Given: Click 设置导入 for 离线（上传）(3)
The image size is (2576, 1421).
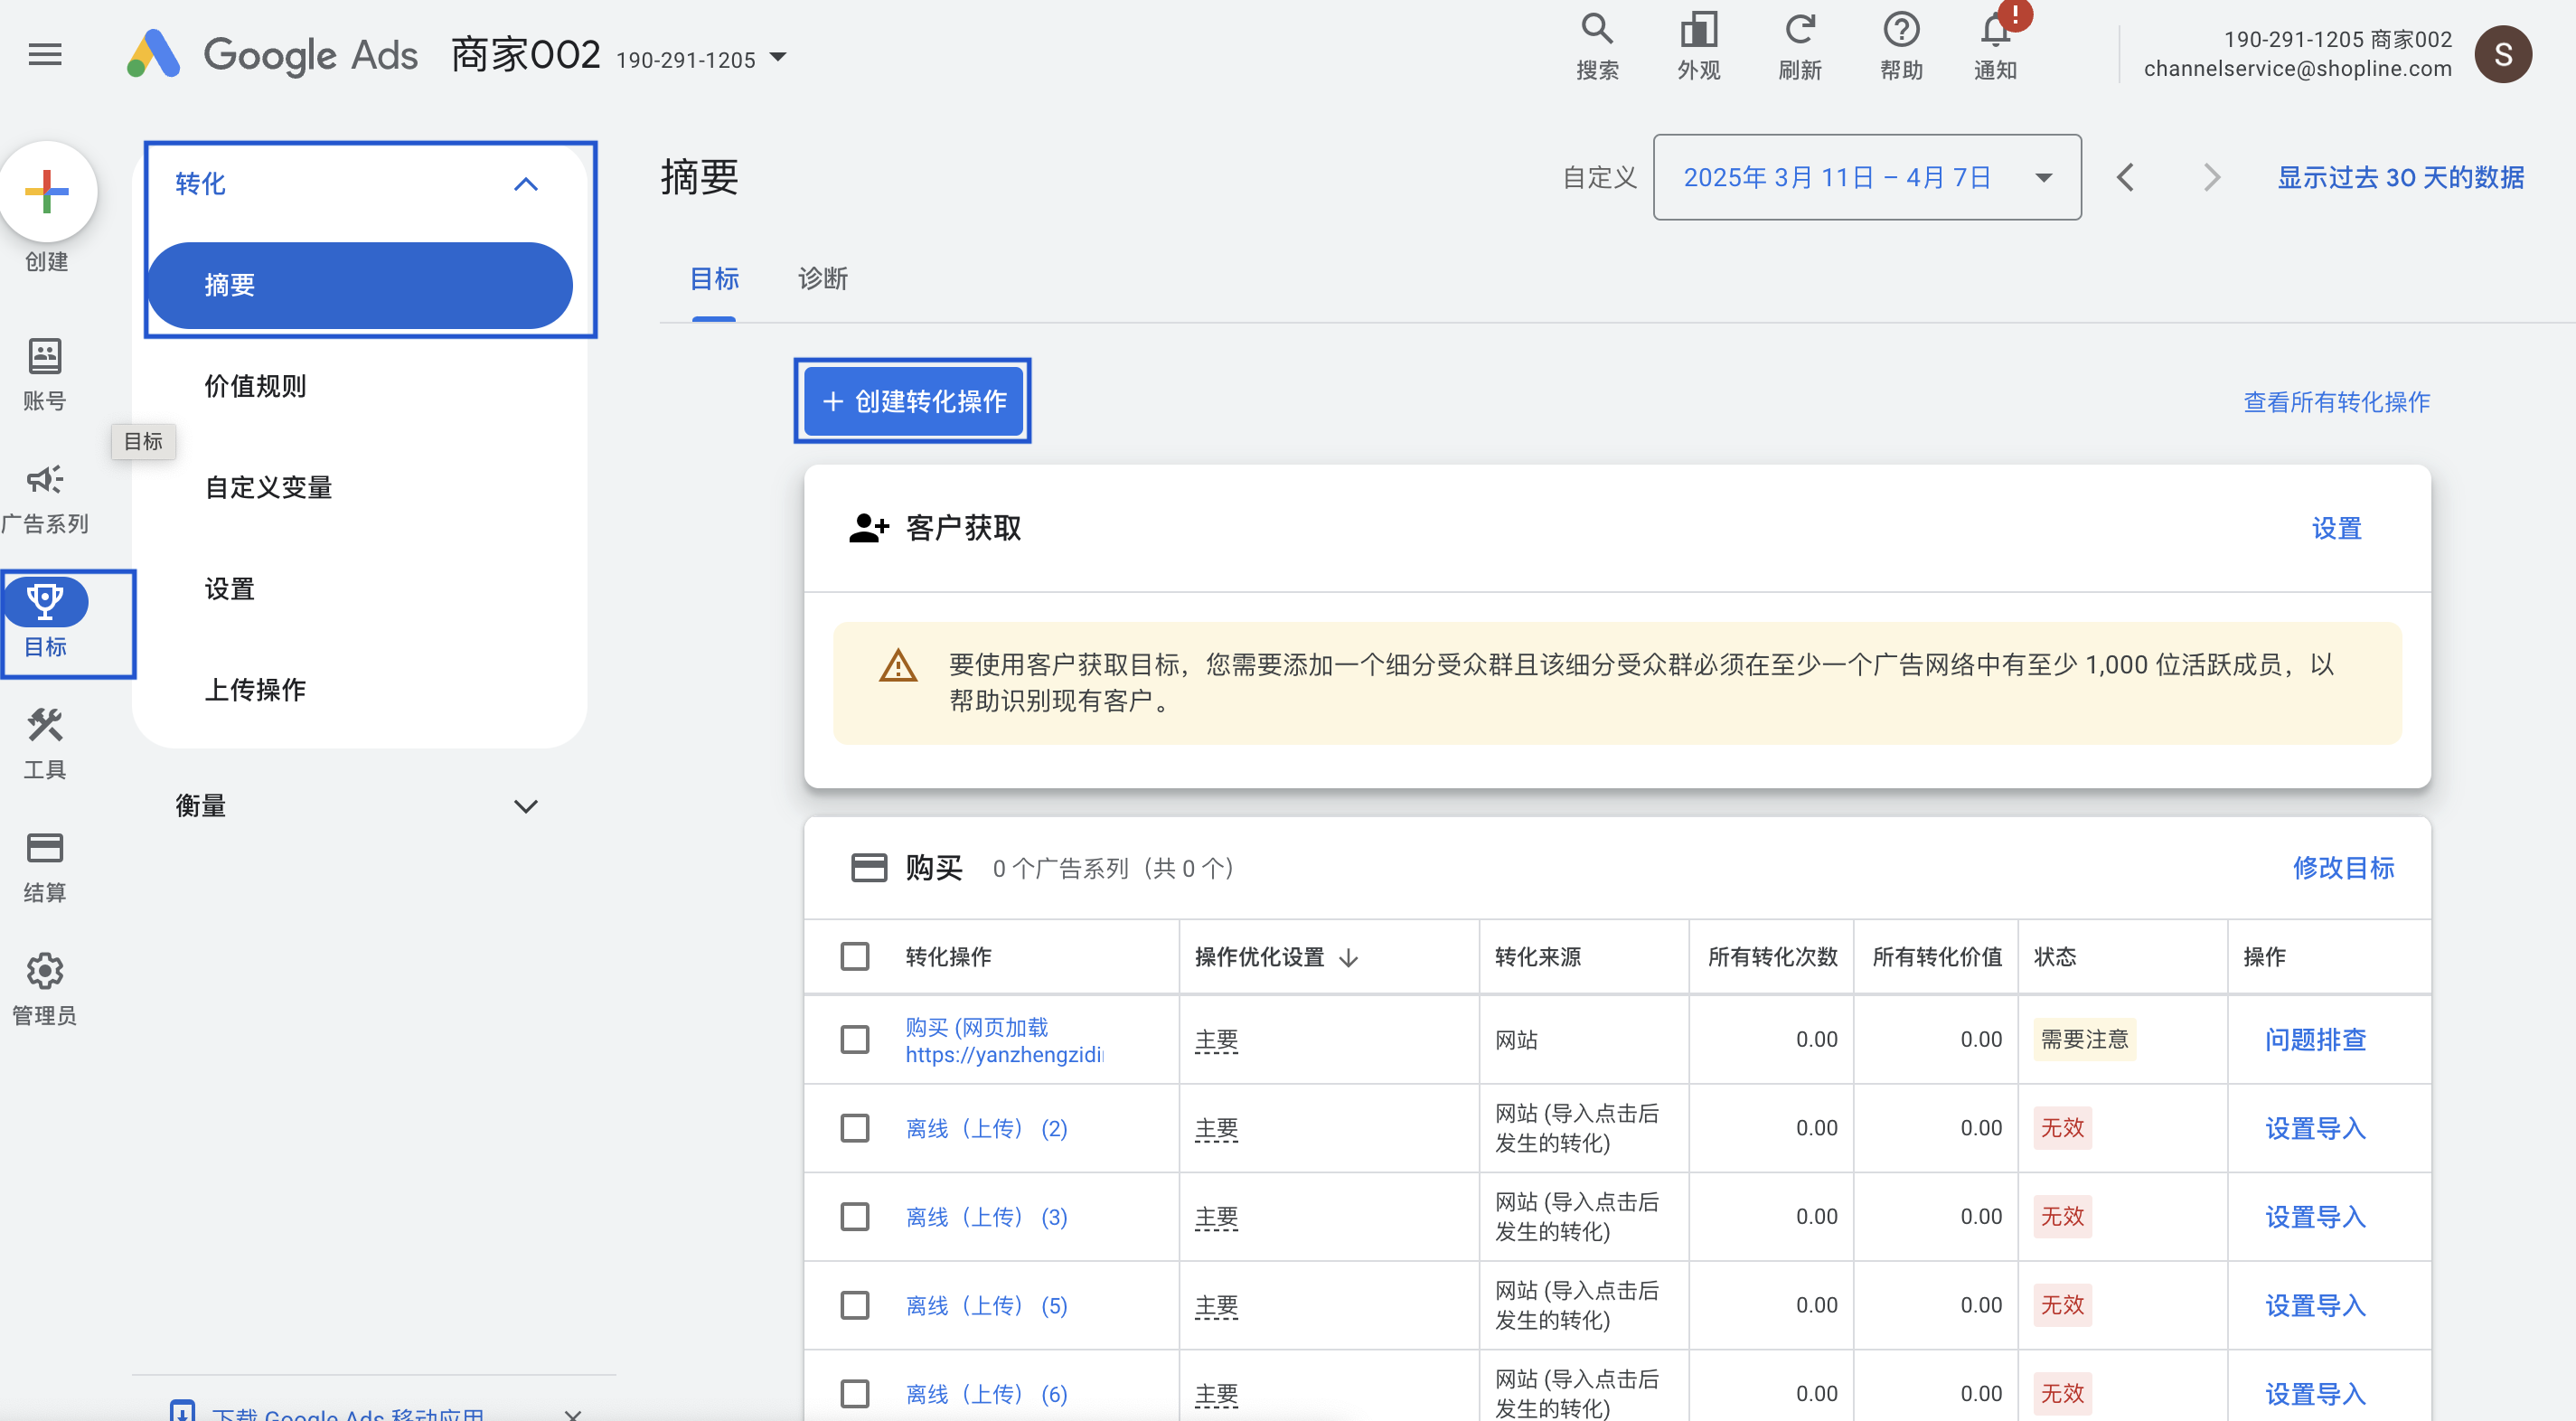Looking at the screenshot, I should point(2315,1217).
